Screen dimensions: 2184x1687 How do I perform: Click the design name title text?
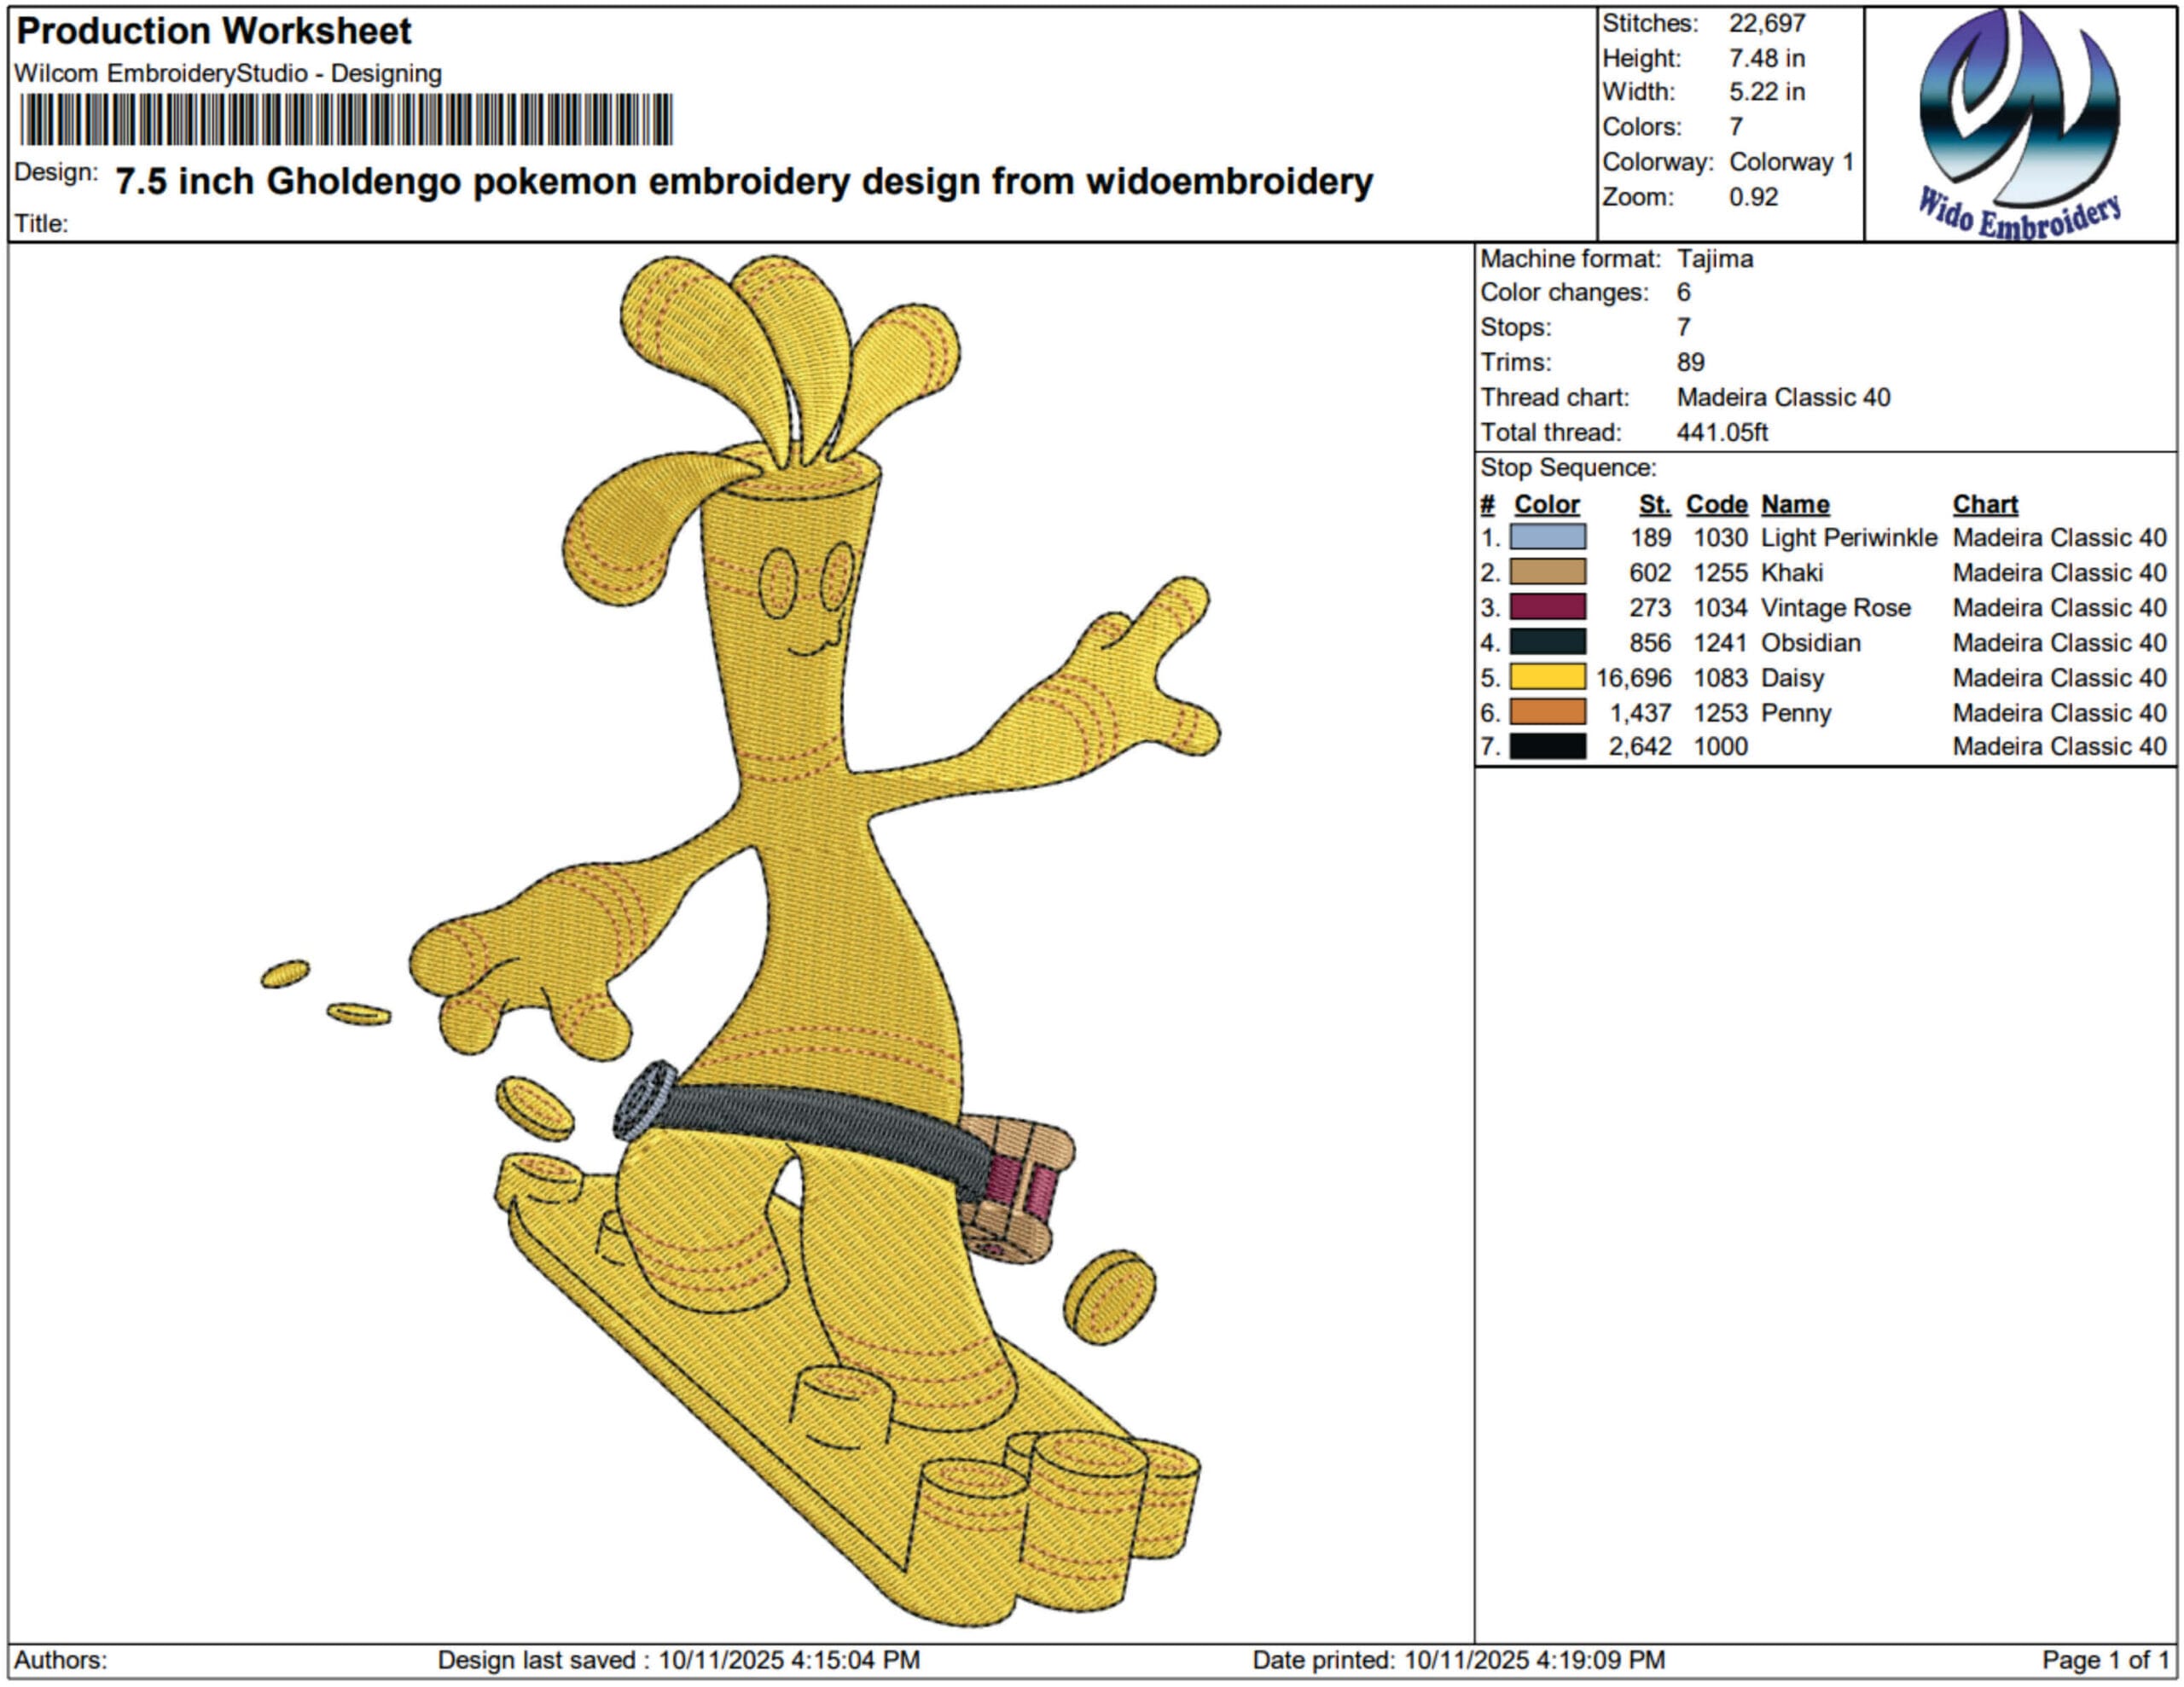click(743, 181)
